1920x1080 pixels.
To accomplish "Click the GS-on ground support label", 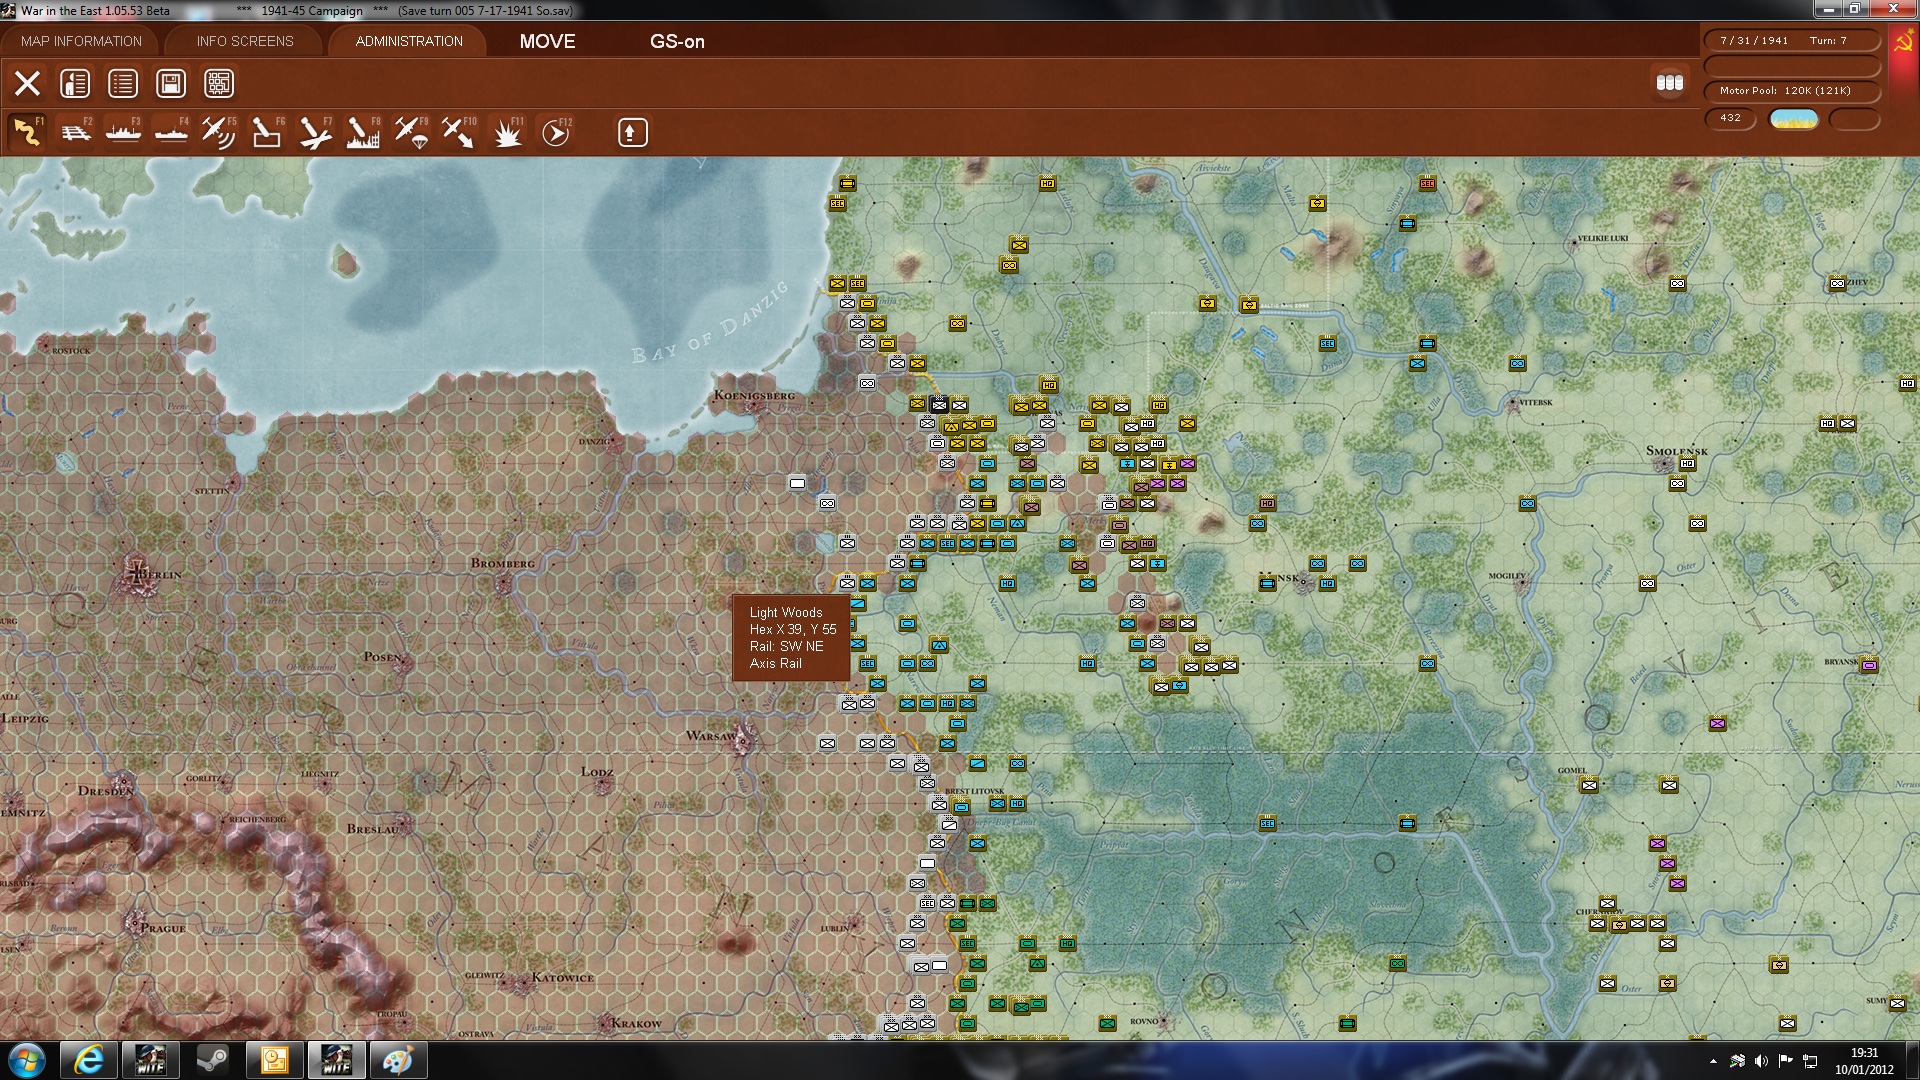I will (x=677, y=41).
